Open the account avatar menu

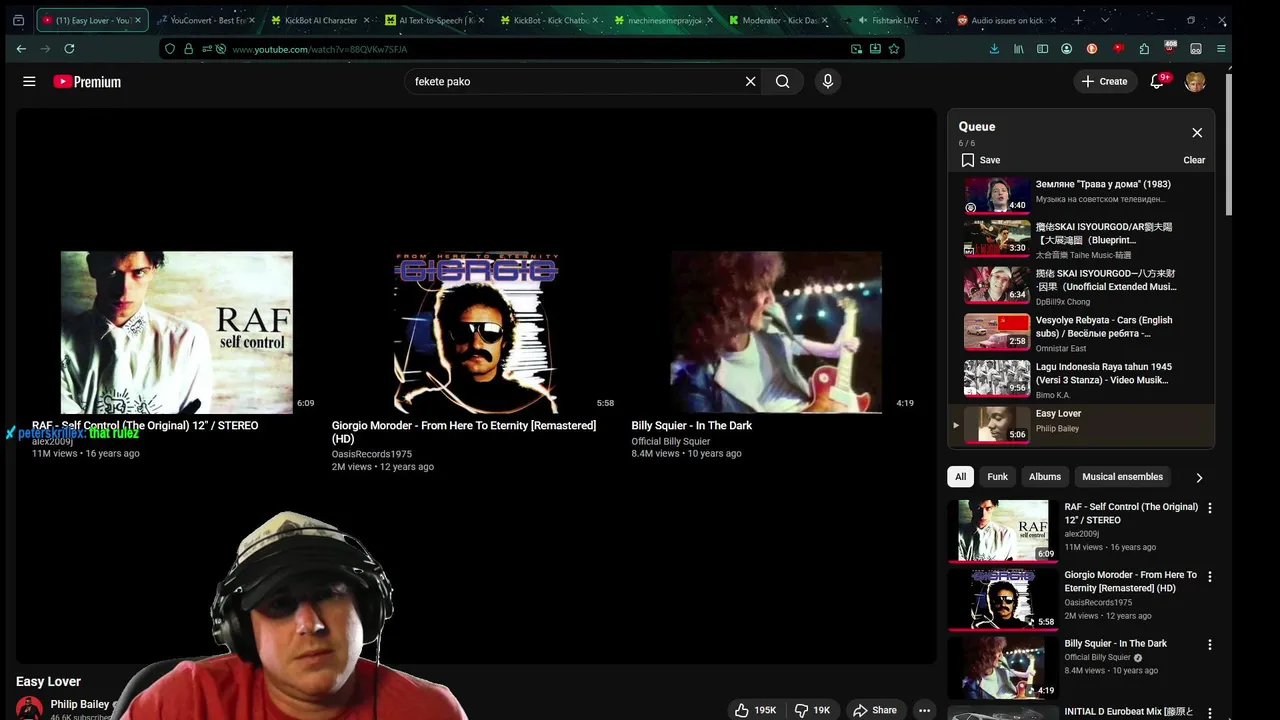(x=1195, y=82)
